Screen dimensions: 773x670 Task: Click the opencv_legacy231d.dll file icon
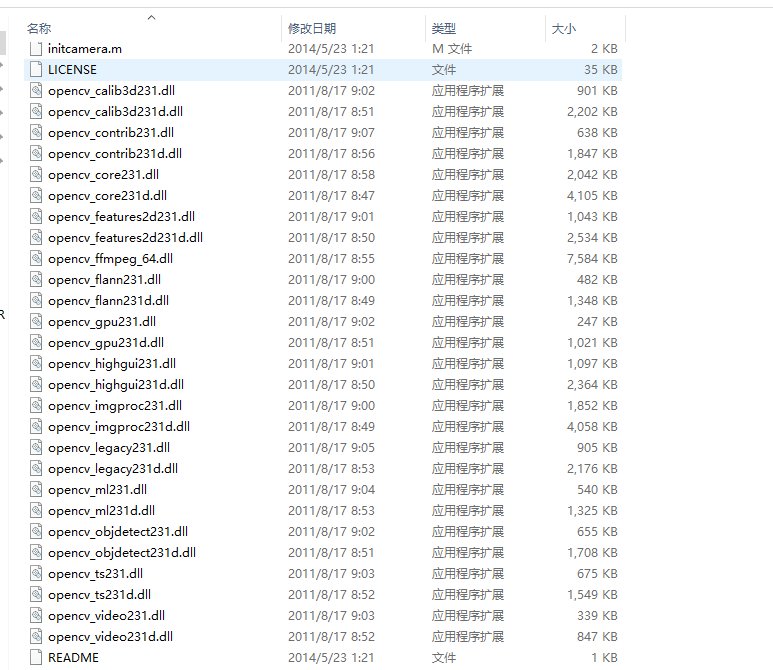(x=36, y=469)
